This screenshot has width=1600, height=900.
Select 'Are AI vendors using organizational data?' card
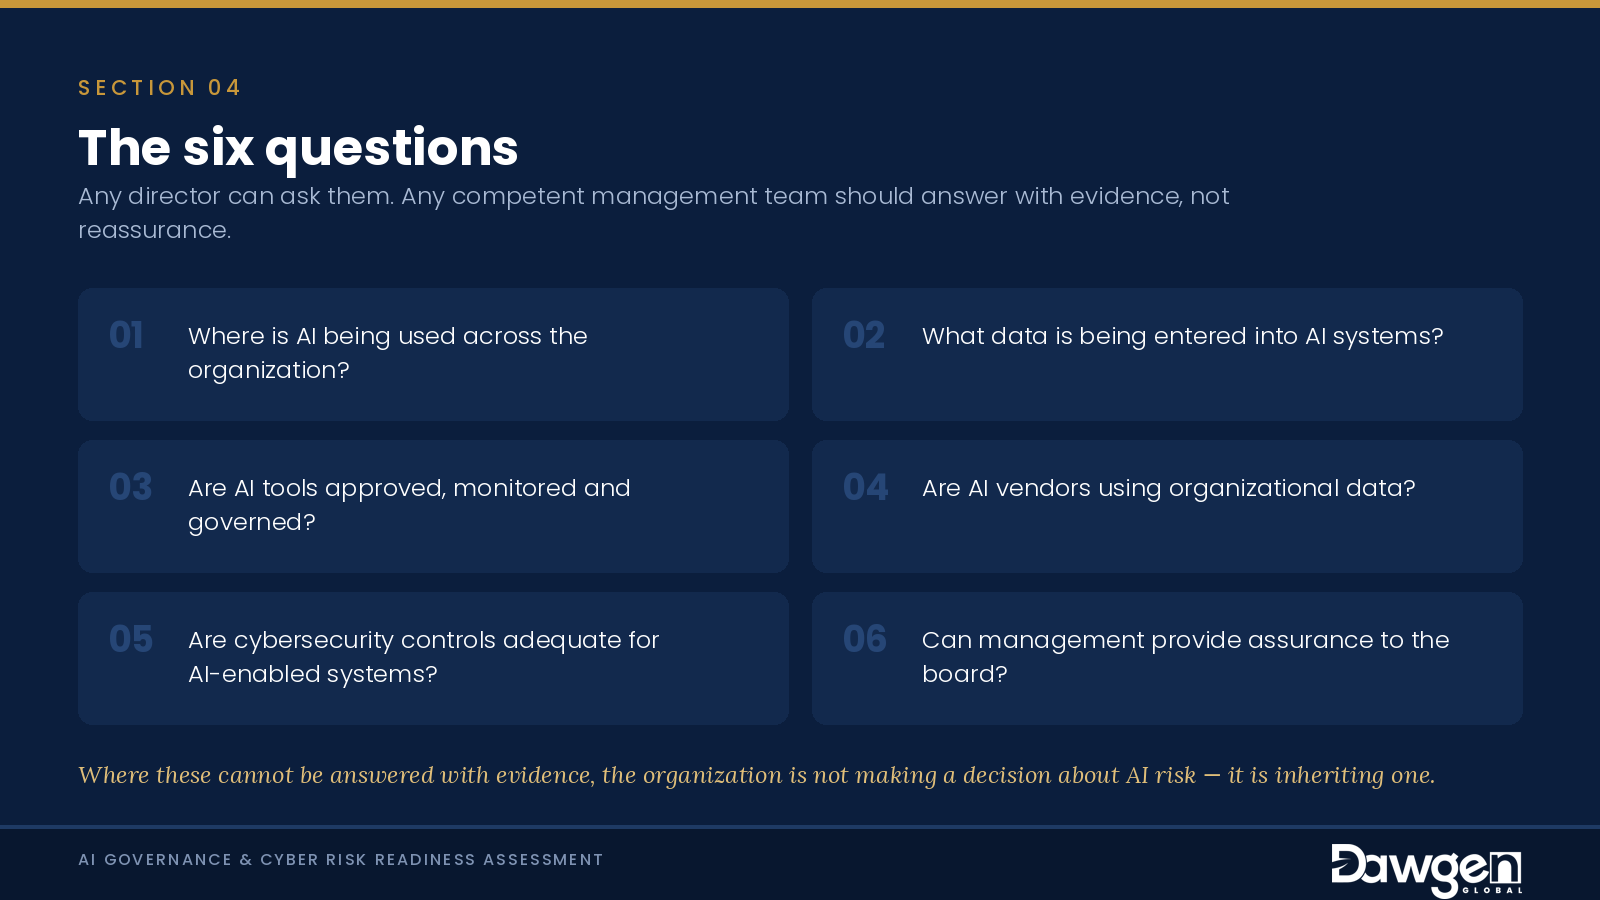tap(1167, 506)
